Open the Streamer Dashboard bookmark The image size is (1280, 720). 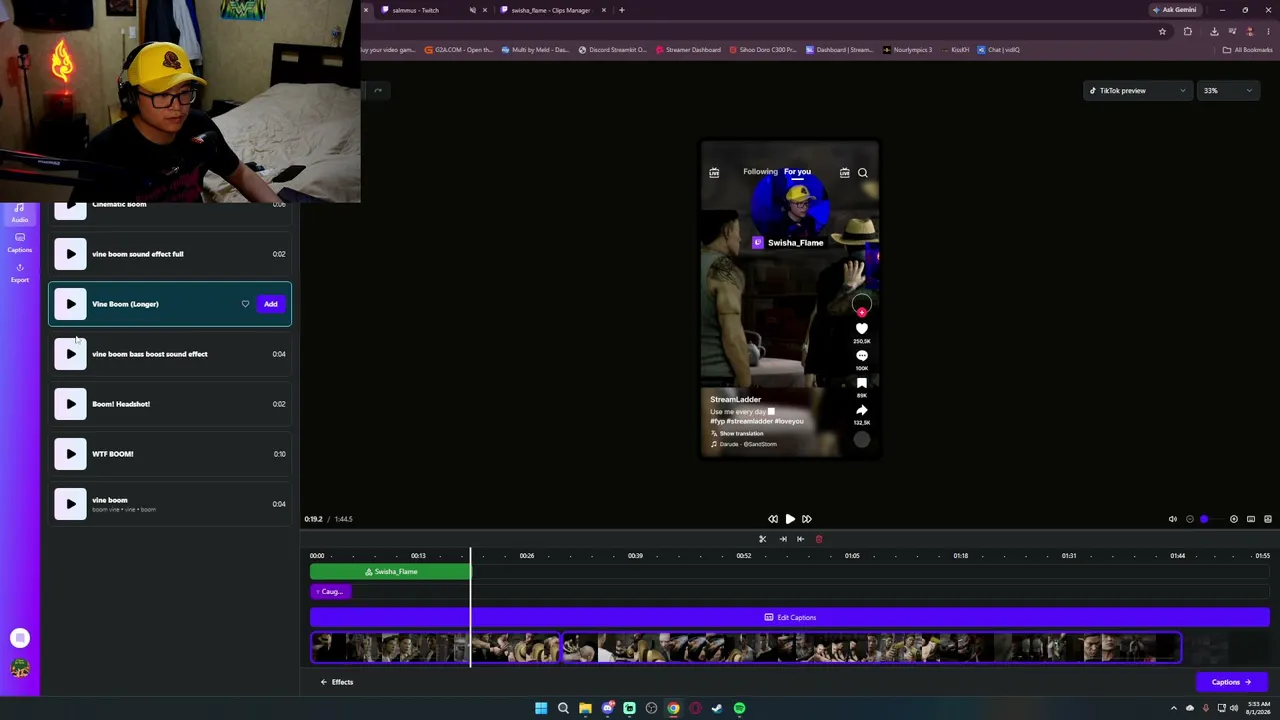coord(687,50)
